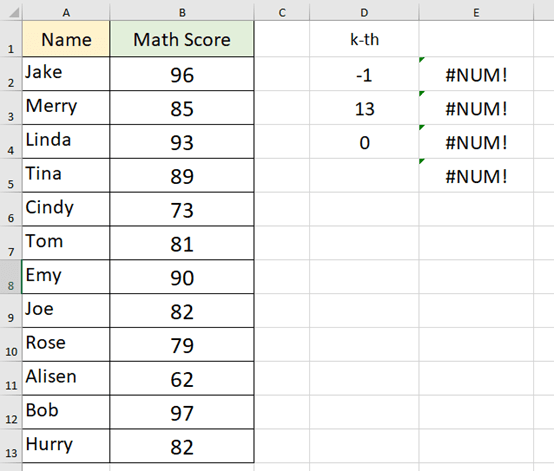Click Linda's score 93
Screen dimensions: 554x471
coord(182,141)
